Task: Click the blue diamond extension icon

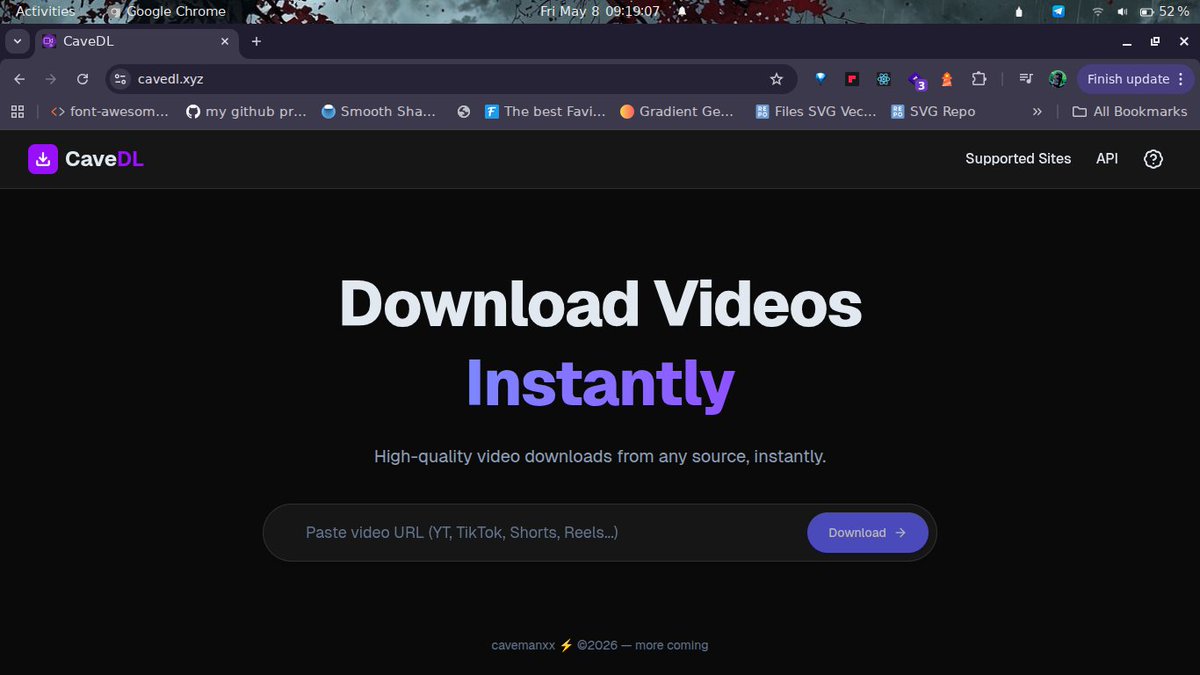Action: (821, 79)
